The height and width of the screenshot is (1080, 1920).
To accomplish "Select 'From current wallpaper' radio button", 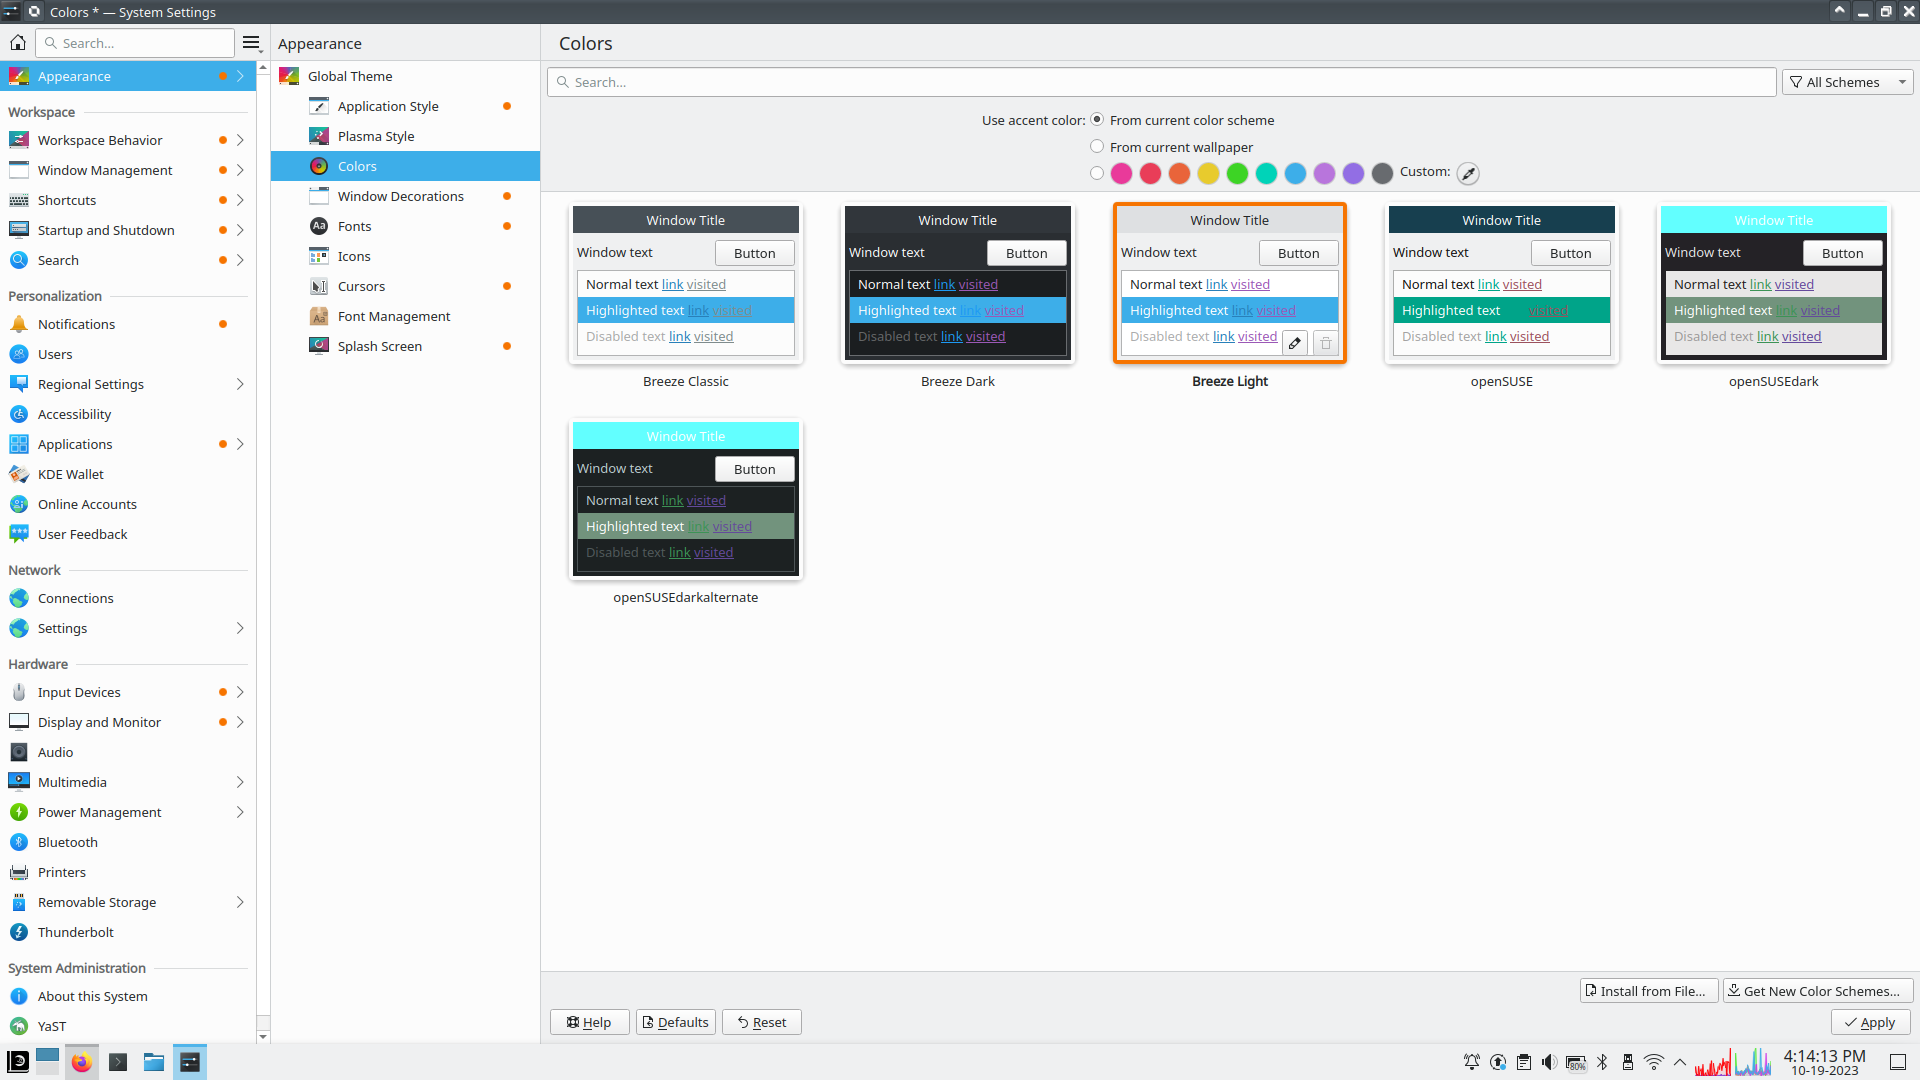I will 1097,147.
